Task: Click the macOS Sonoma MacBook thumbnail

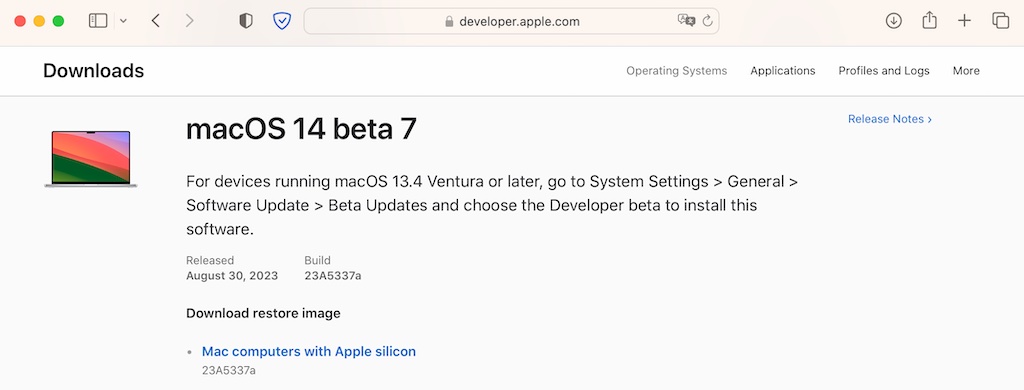Action: [91, 159]
